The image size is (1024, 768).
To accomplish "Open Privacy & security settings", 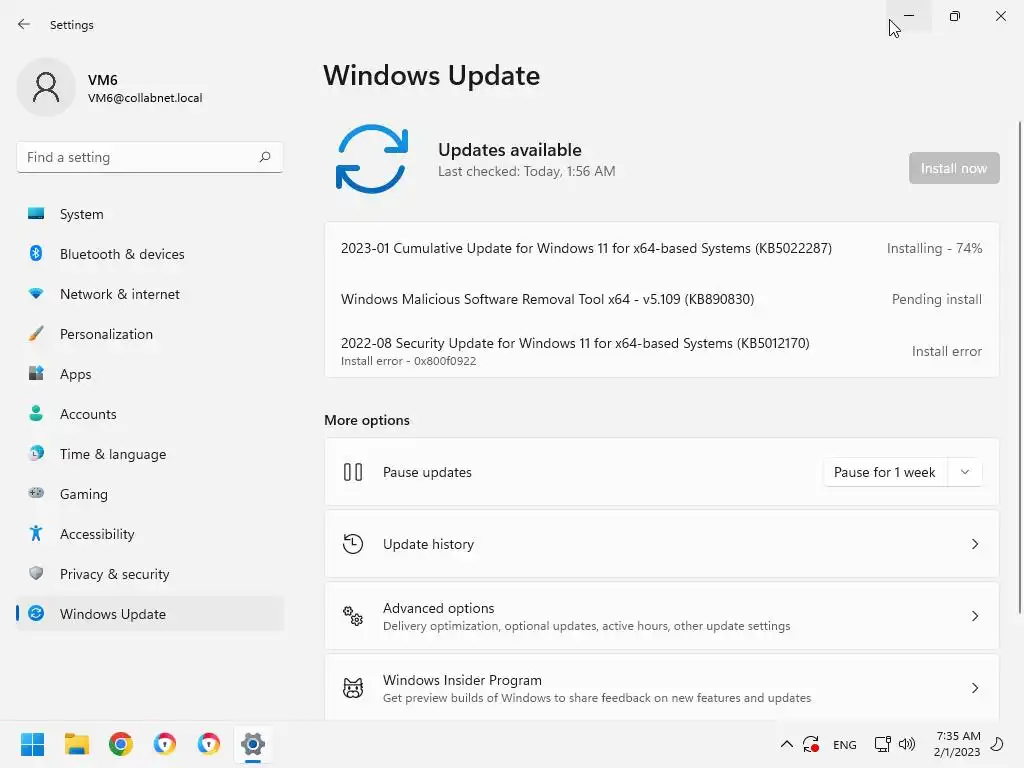I will (150, 574).
